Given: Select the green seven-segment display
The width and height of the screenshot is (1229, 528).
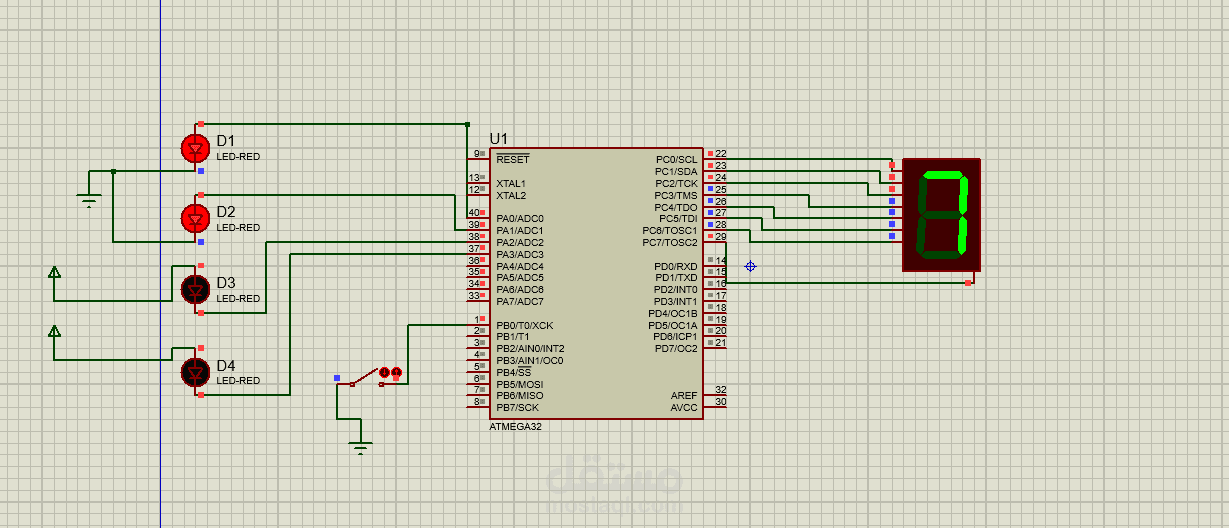Looking at the screenshot, I should 941,215.
